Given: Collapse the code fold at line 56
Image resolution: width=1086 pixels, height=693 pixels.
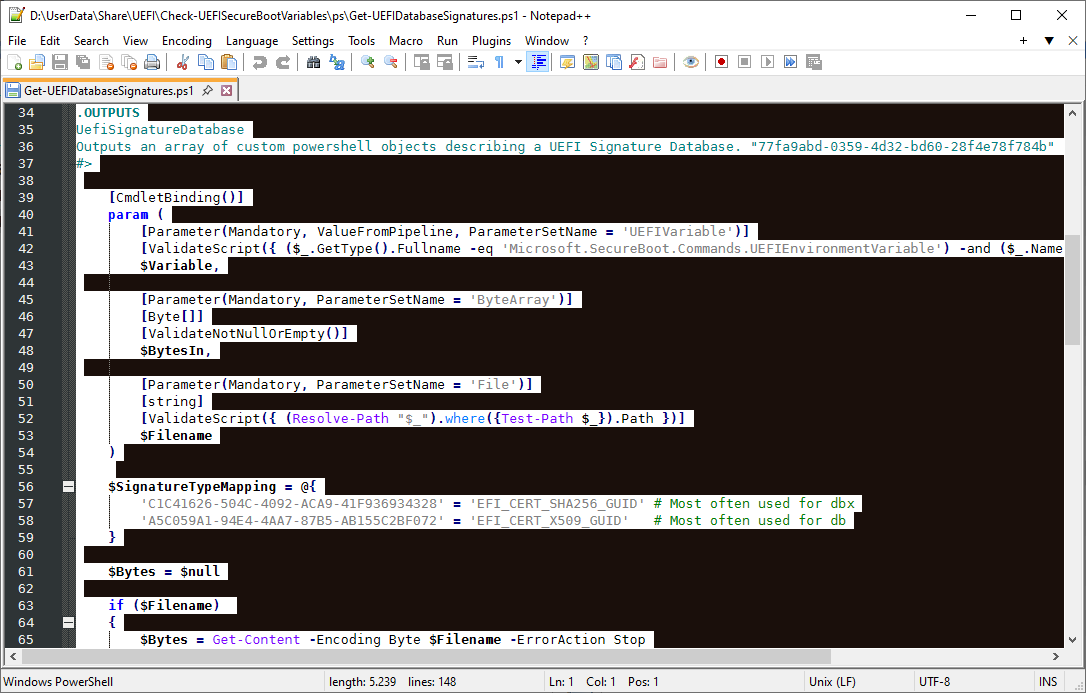Looking at the screenshot, I should (x=68, y=487).
